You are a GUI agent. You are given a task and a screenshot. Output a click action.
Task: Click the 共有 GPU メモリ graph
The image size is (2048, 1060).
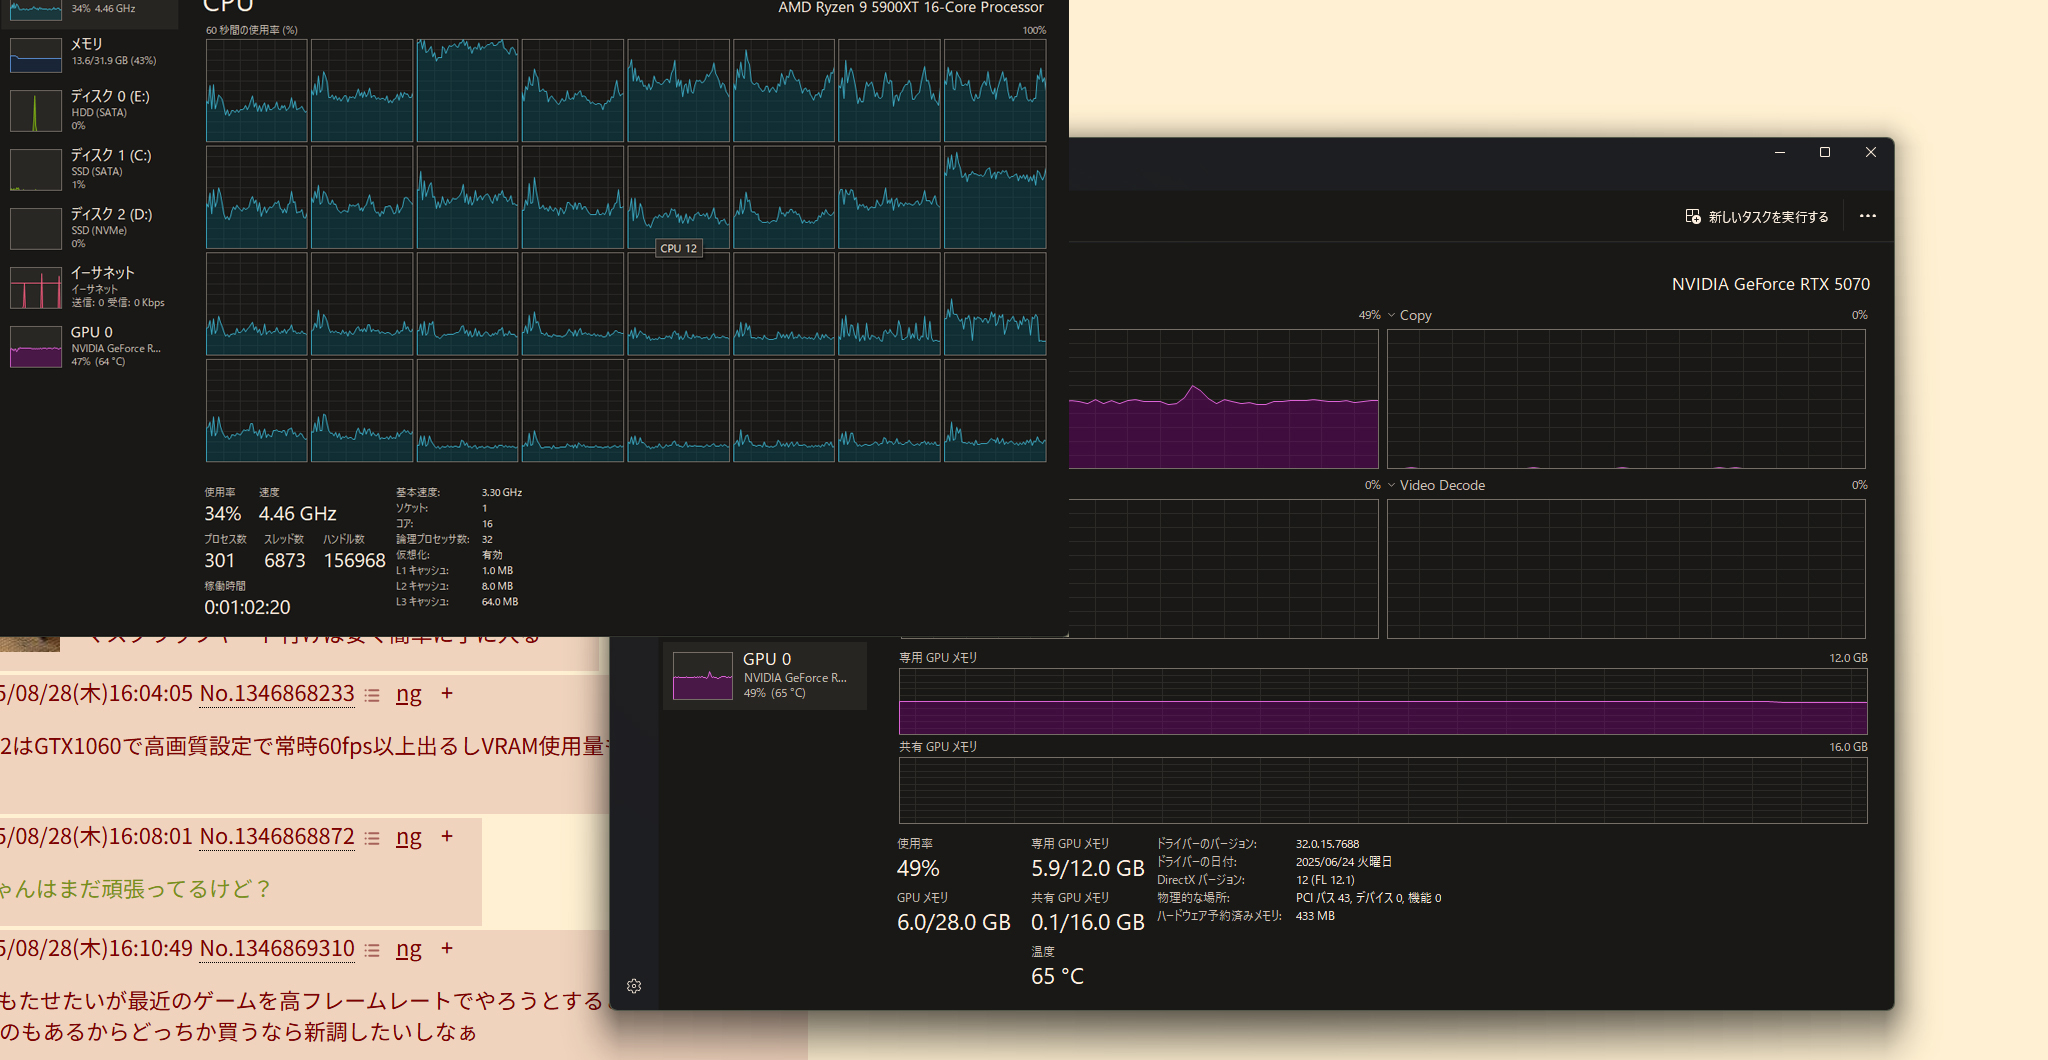click(1383, 790)
